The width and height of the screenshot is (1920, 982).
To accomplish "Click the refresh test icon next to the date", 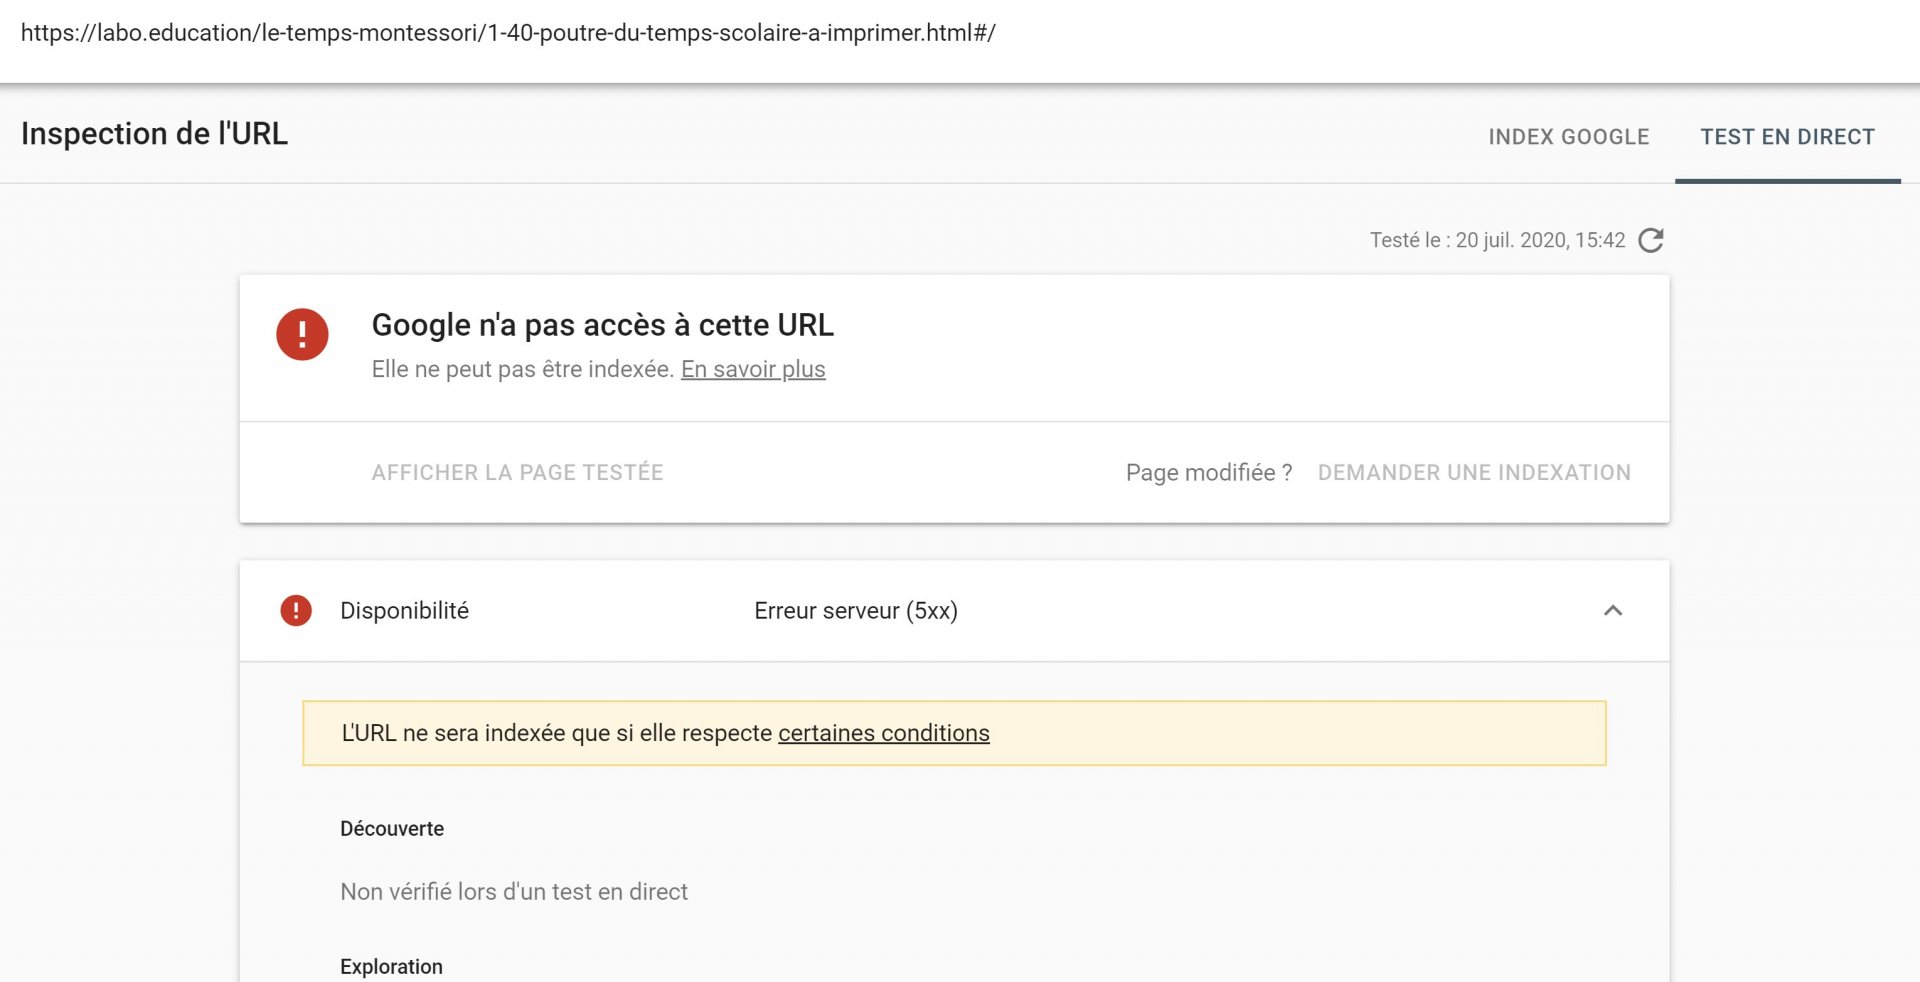I will point(1651,240).
